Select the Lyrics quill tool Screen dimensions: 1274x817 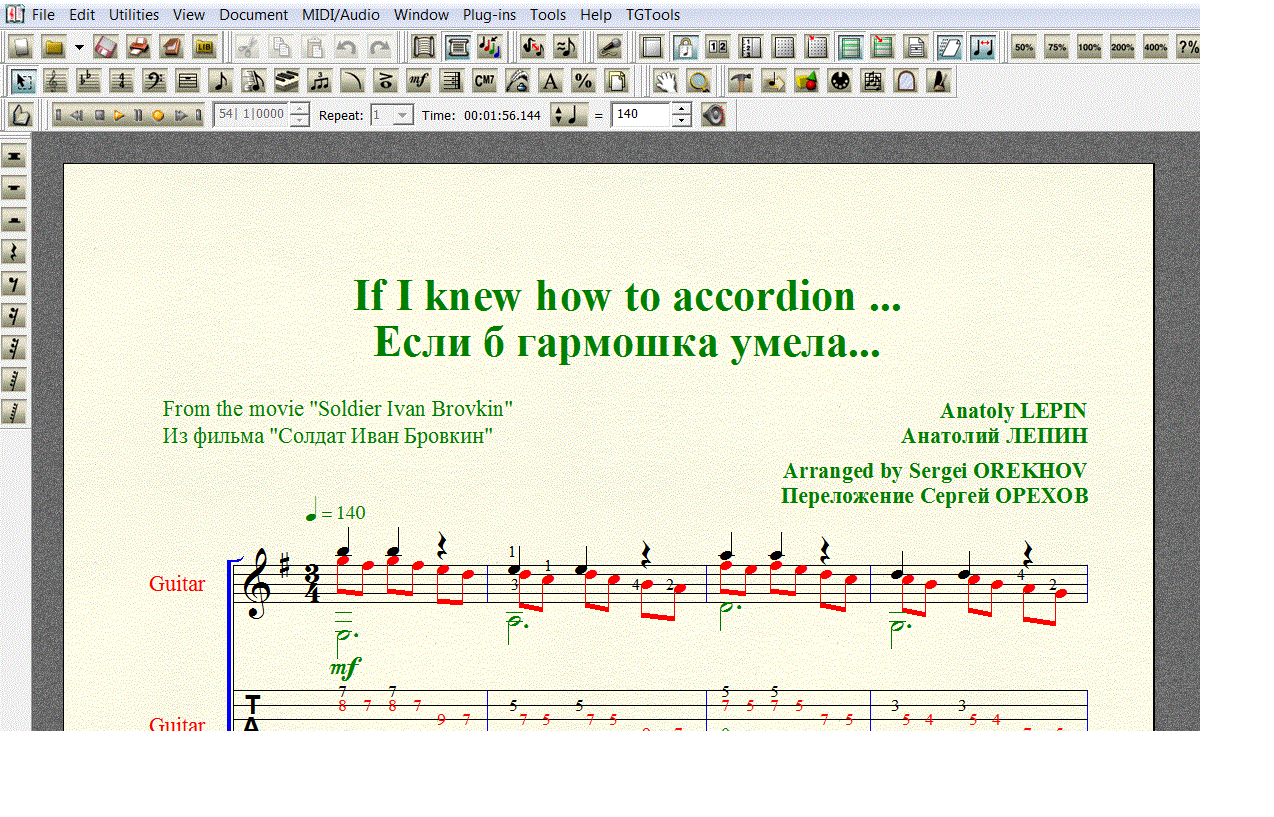coord(517,81)
